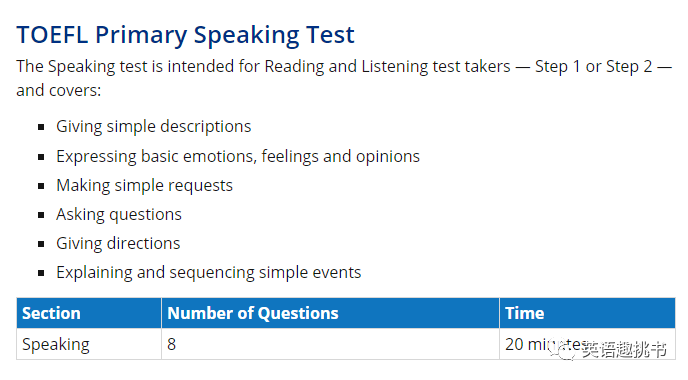Select the Making simple requests item

144,185
